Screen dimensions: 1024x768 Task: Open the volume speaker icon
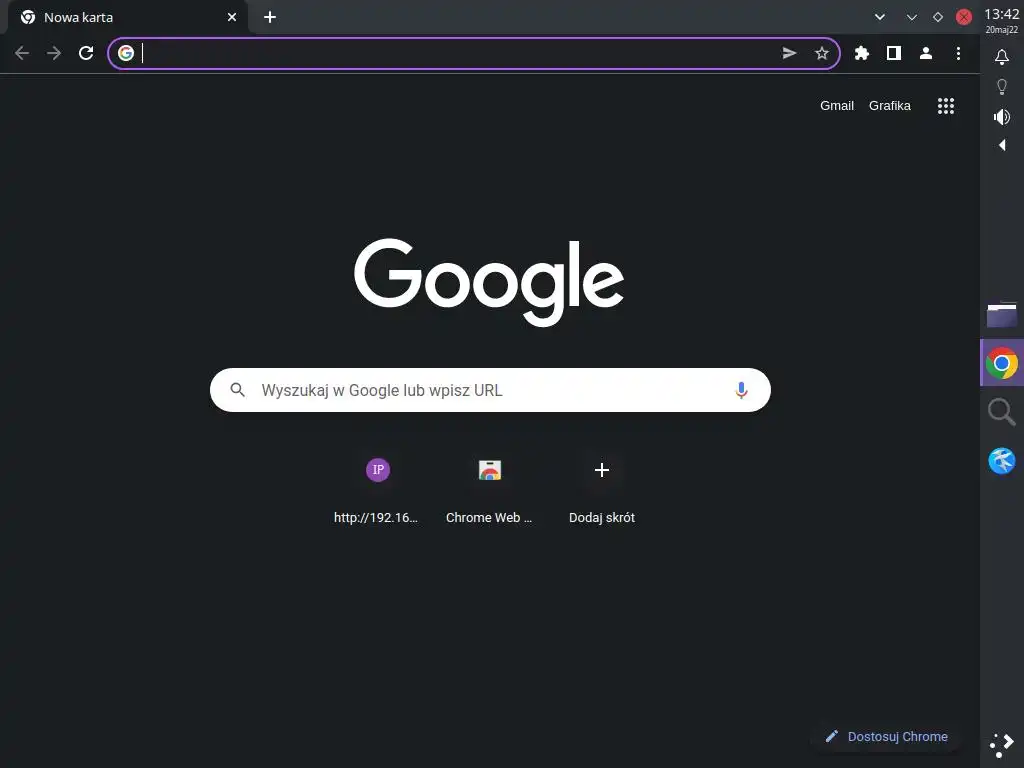tap(1002, 117)
